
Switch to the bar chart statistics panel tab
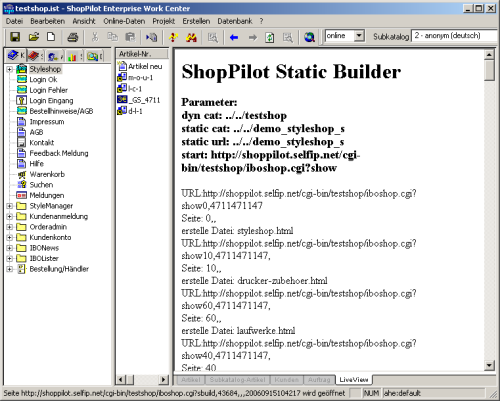[x=74, y=56]
